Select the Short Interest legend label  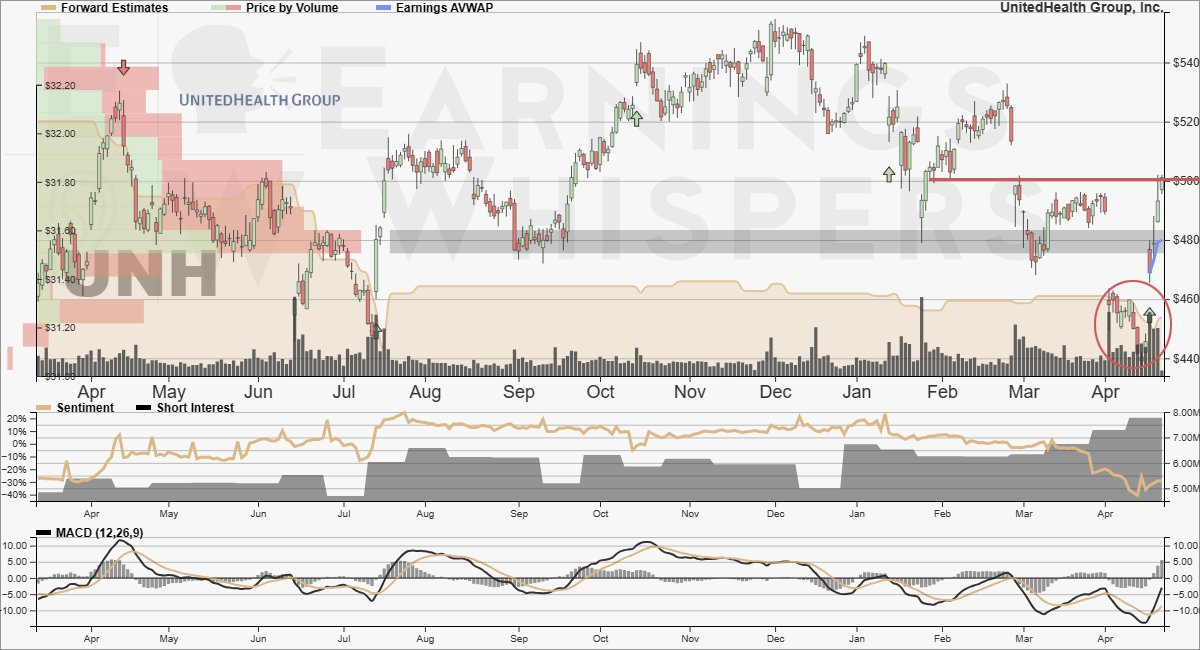point(195,407)
